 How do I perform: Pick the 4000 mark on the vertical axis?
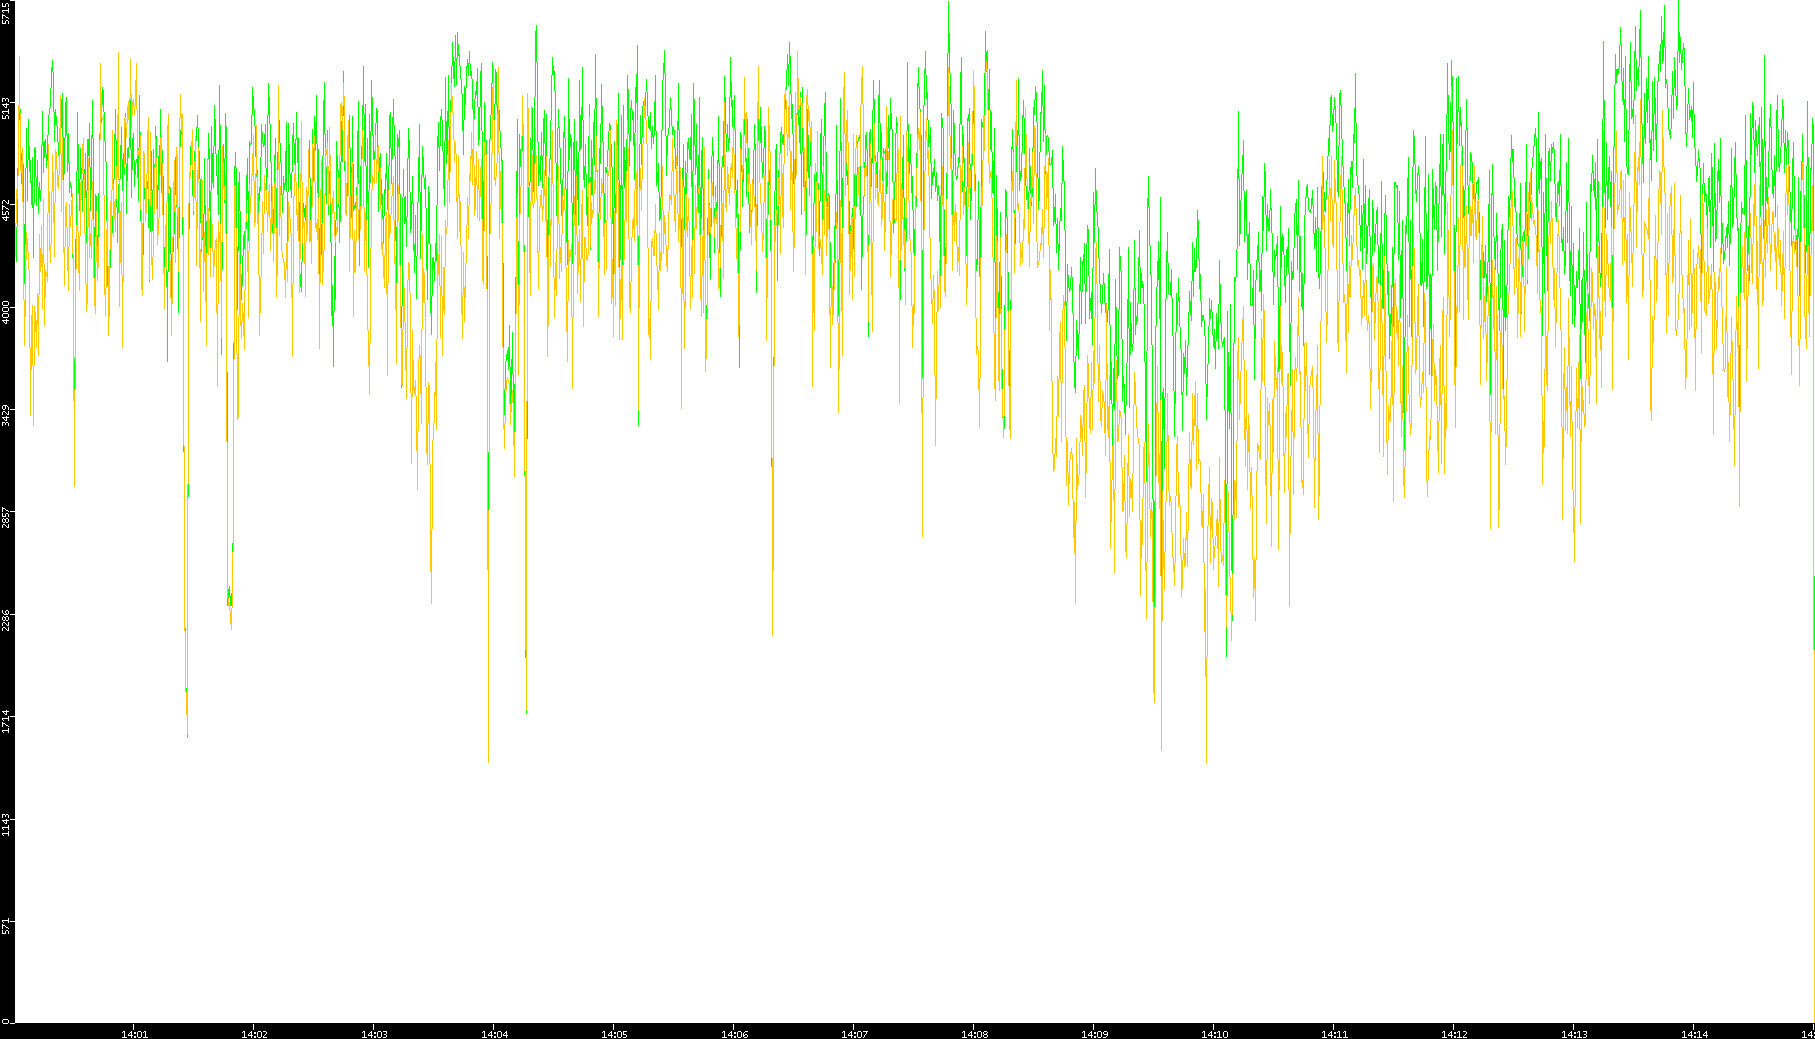click(6, 312)
